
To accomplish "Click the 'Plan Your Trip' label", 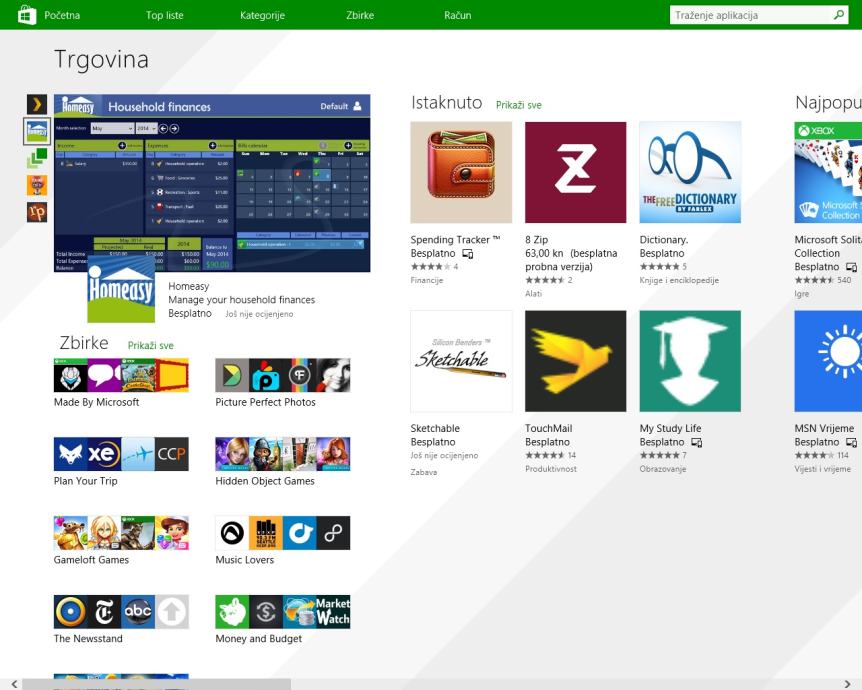I will (x=85, y=481).
